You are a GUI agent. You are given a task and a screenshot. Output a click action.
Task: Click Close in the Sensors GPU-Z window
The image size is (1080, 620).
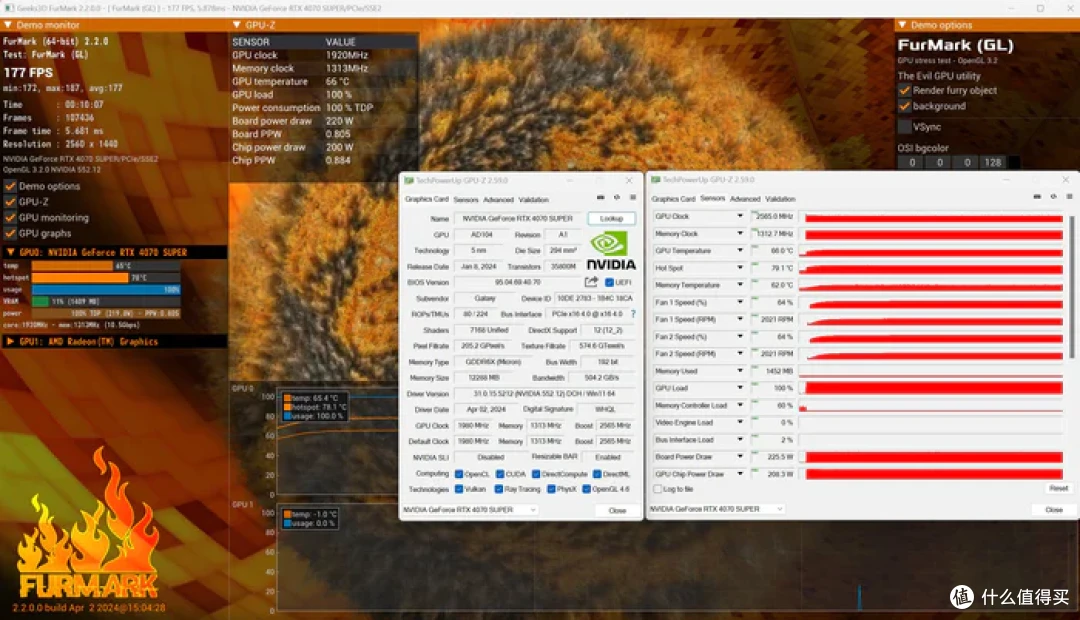pos(1054,510)
